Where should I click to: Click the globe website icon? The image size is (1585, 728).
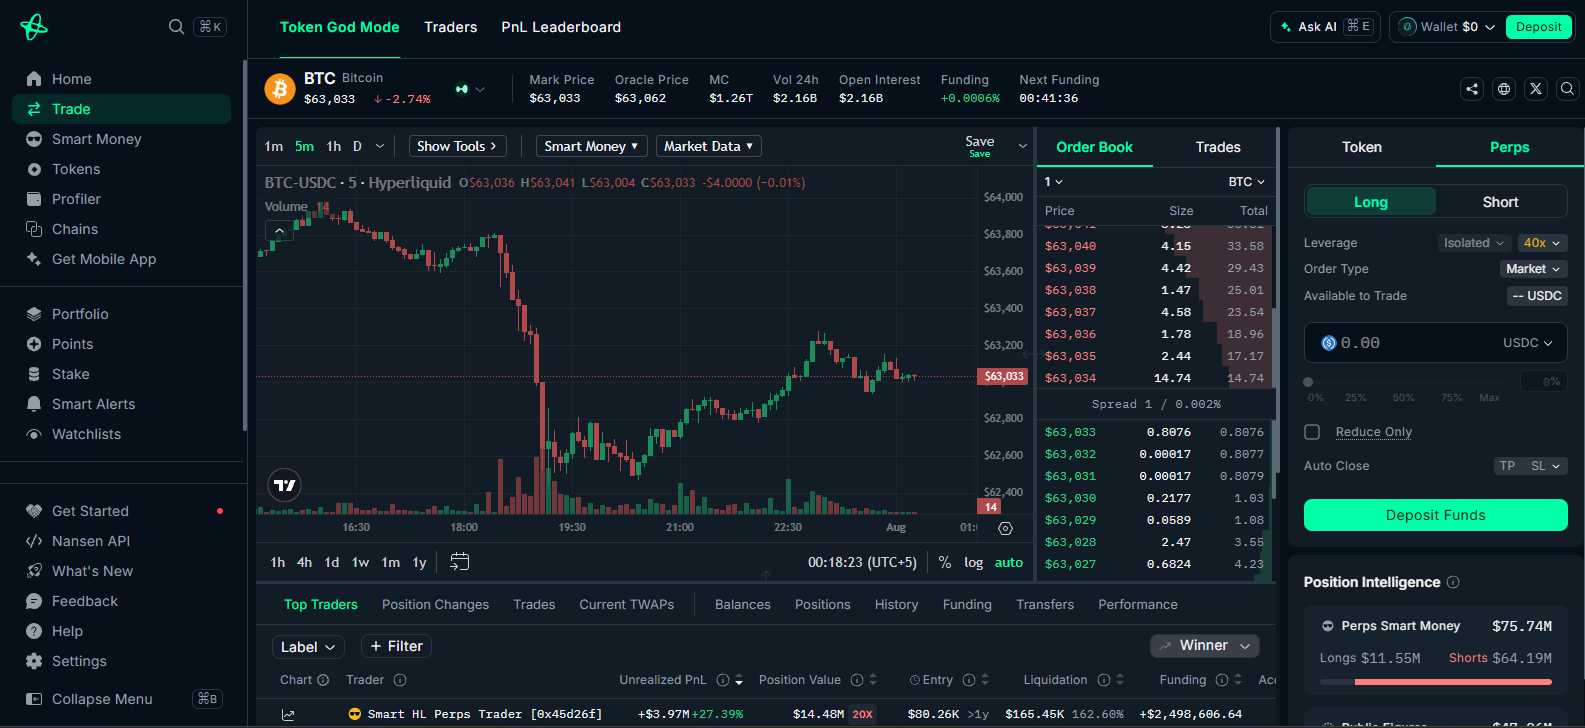click(x=1504, y=89)
